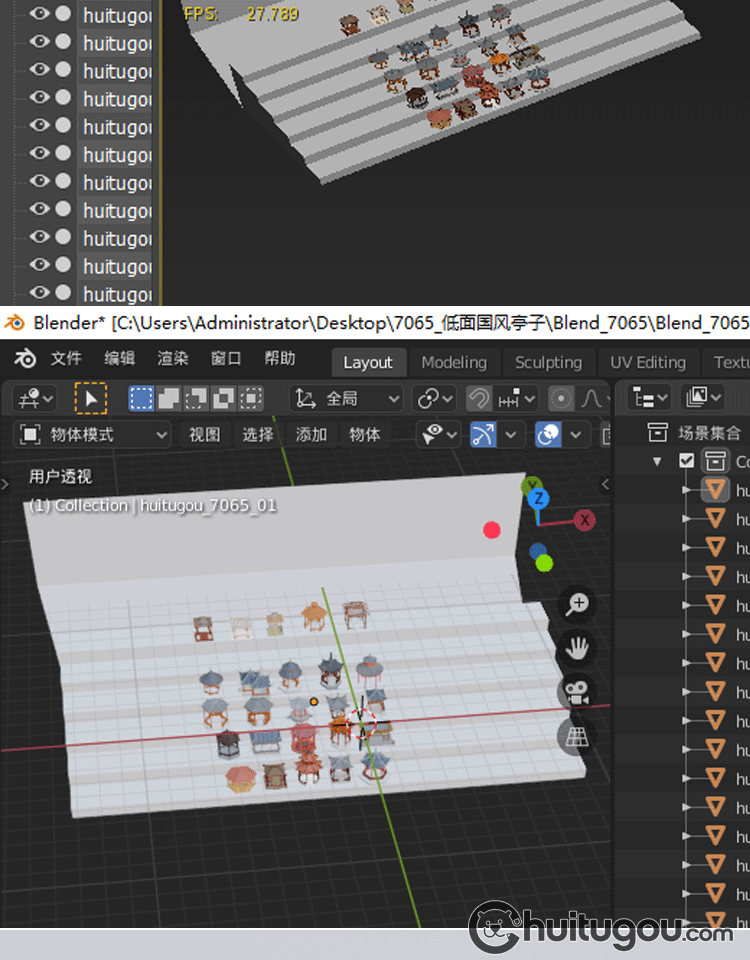The image size is (750, 960).
Task: Click the Blender logo icon in menu bar
Action: click(25, 360)
